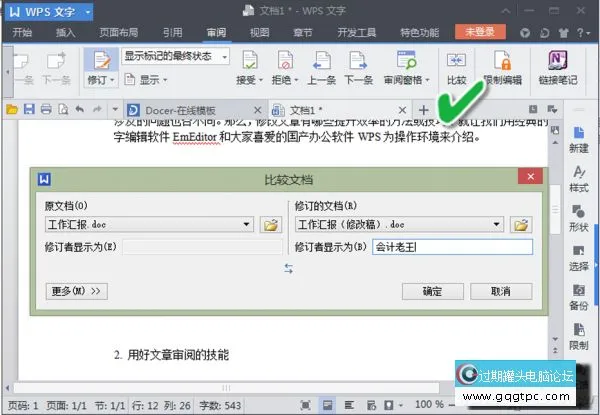Click the 比较 compare documents icon
Screen dimensions: 600x415
tap(456, 60)
